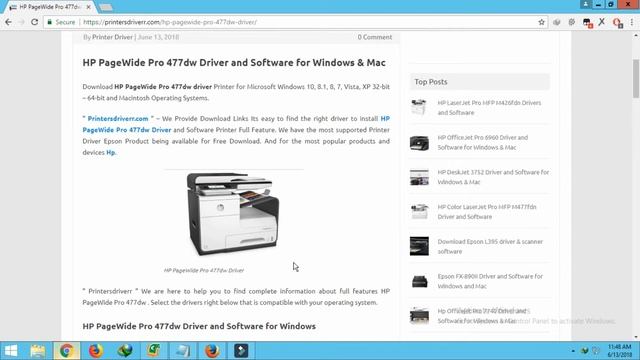Open Chrome menu three dots
The width and height of the screenshot is (640, 360).
(632, 22)
